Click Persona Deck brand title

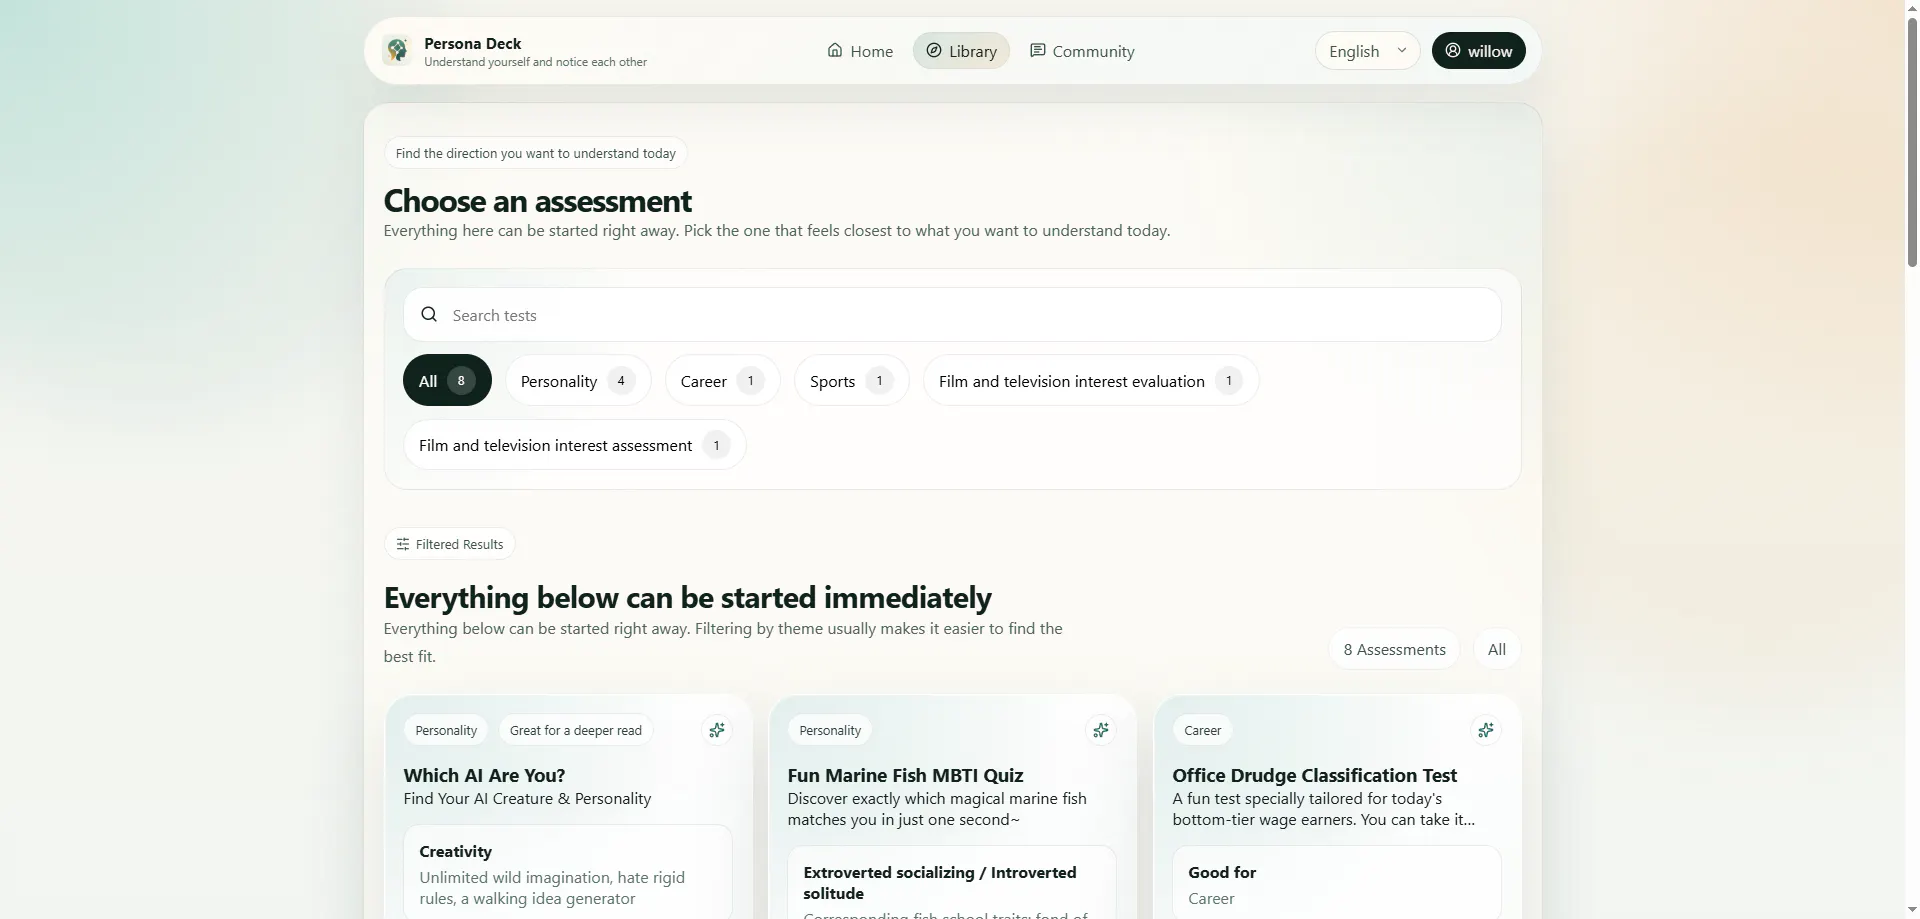tap(472, 43)
